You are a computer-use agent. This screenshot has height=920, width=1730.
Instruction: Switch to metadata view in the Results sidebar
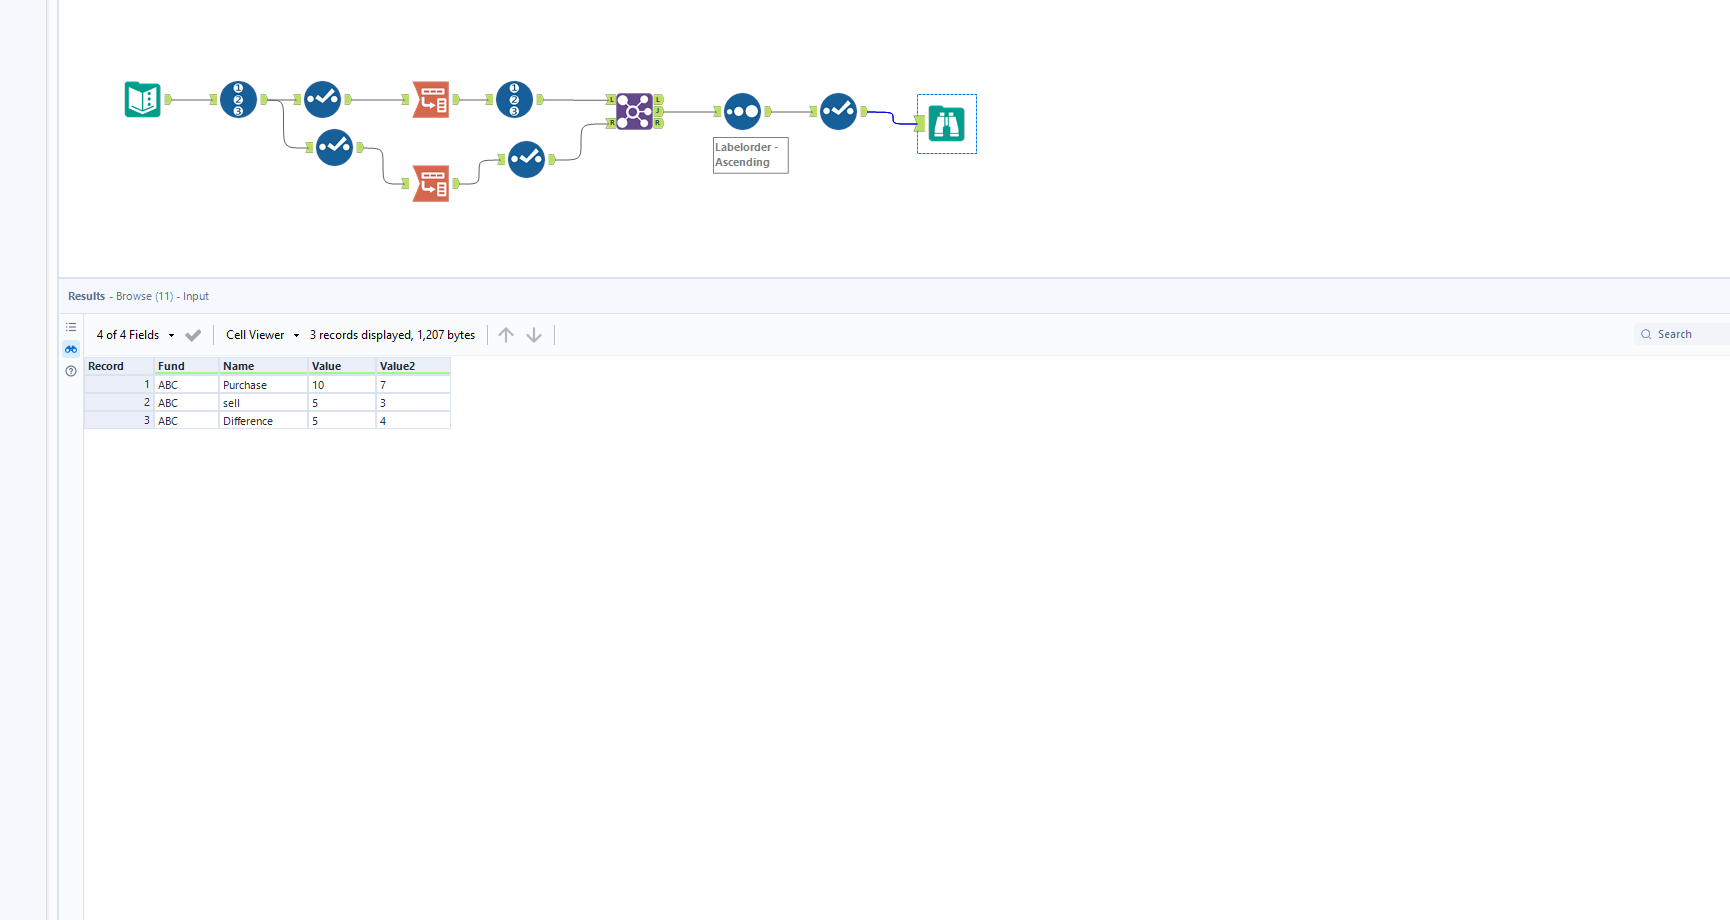(70, 327)
